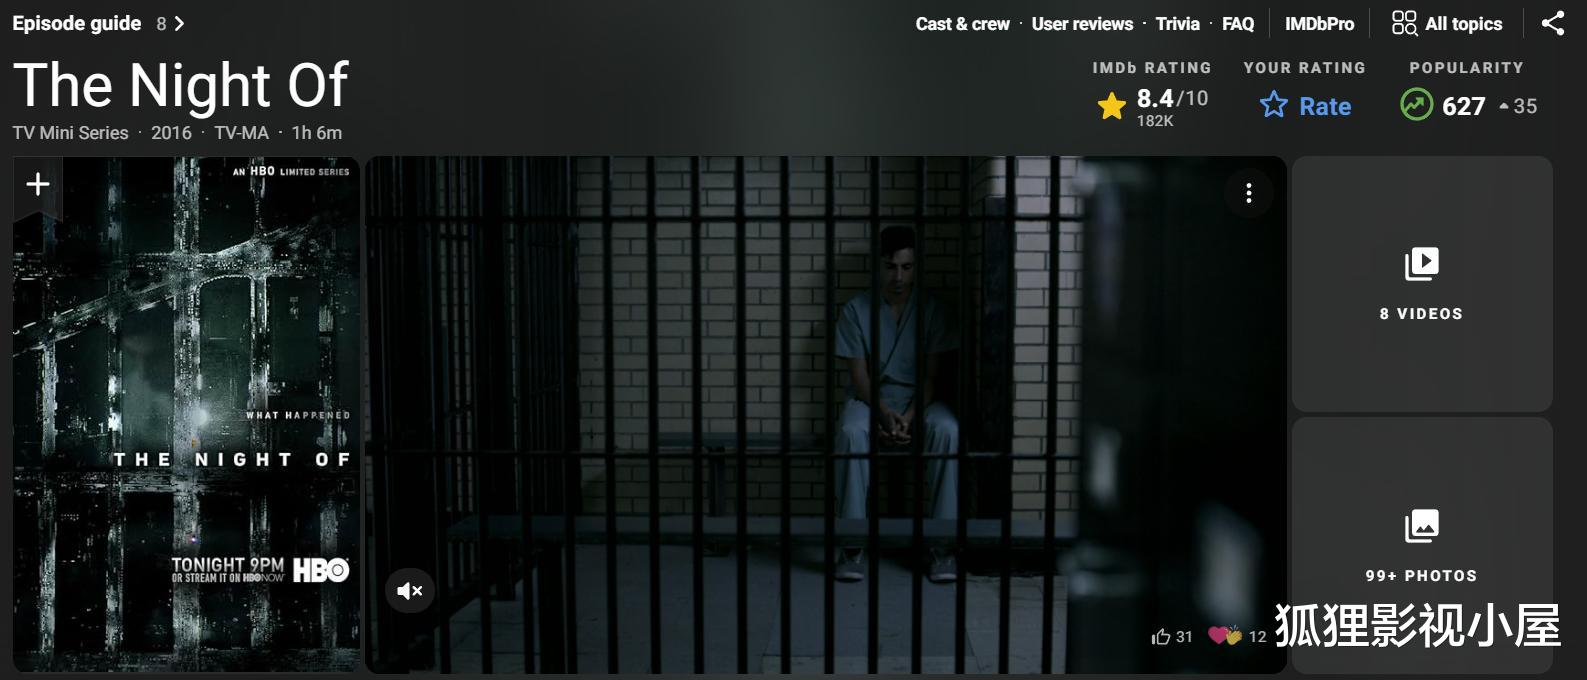Screen dimensions: 1587x680
Task: Click the yellow IMDb rating star
Action: pos(1111,106)
